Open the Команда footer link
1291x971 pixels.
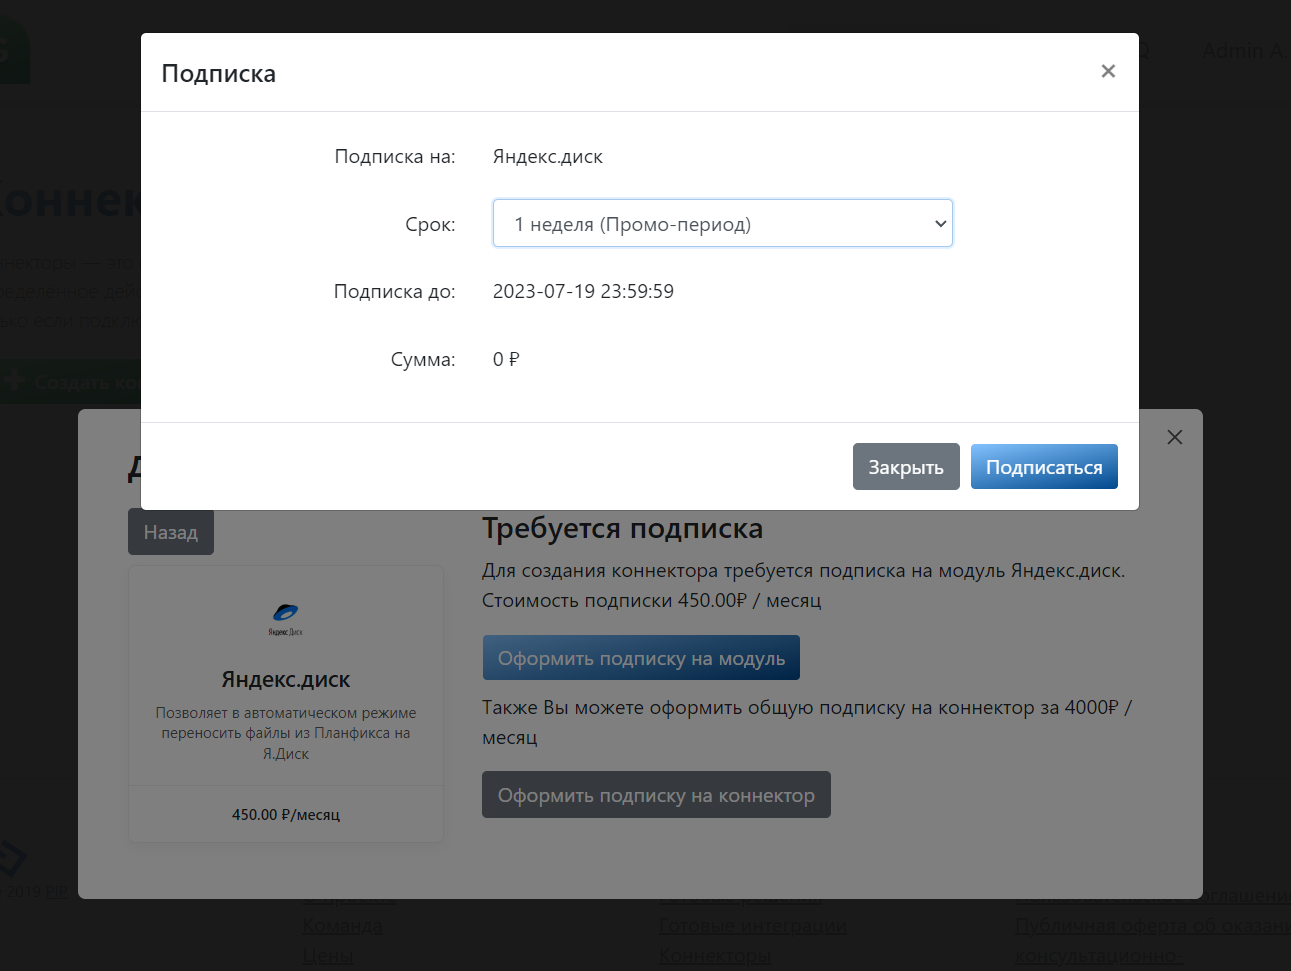coord(342,926)
